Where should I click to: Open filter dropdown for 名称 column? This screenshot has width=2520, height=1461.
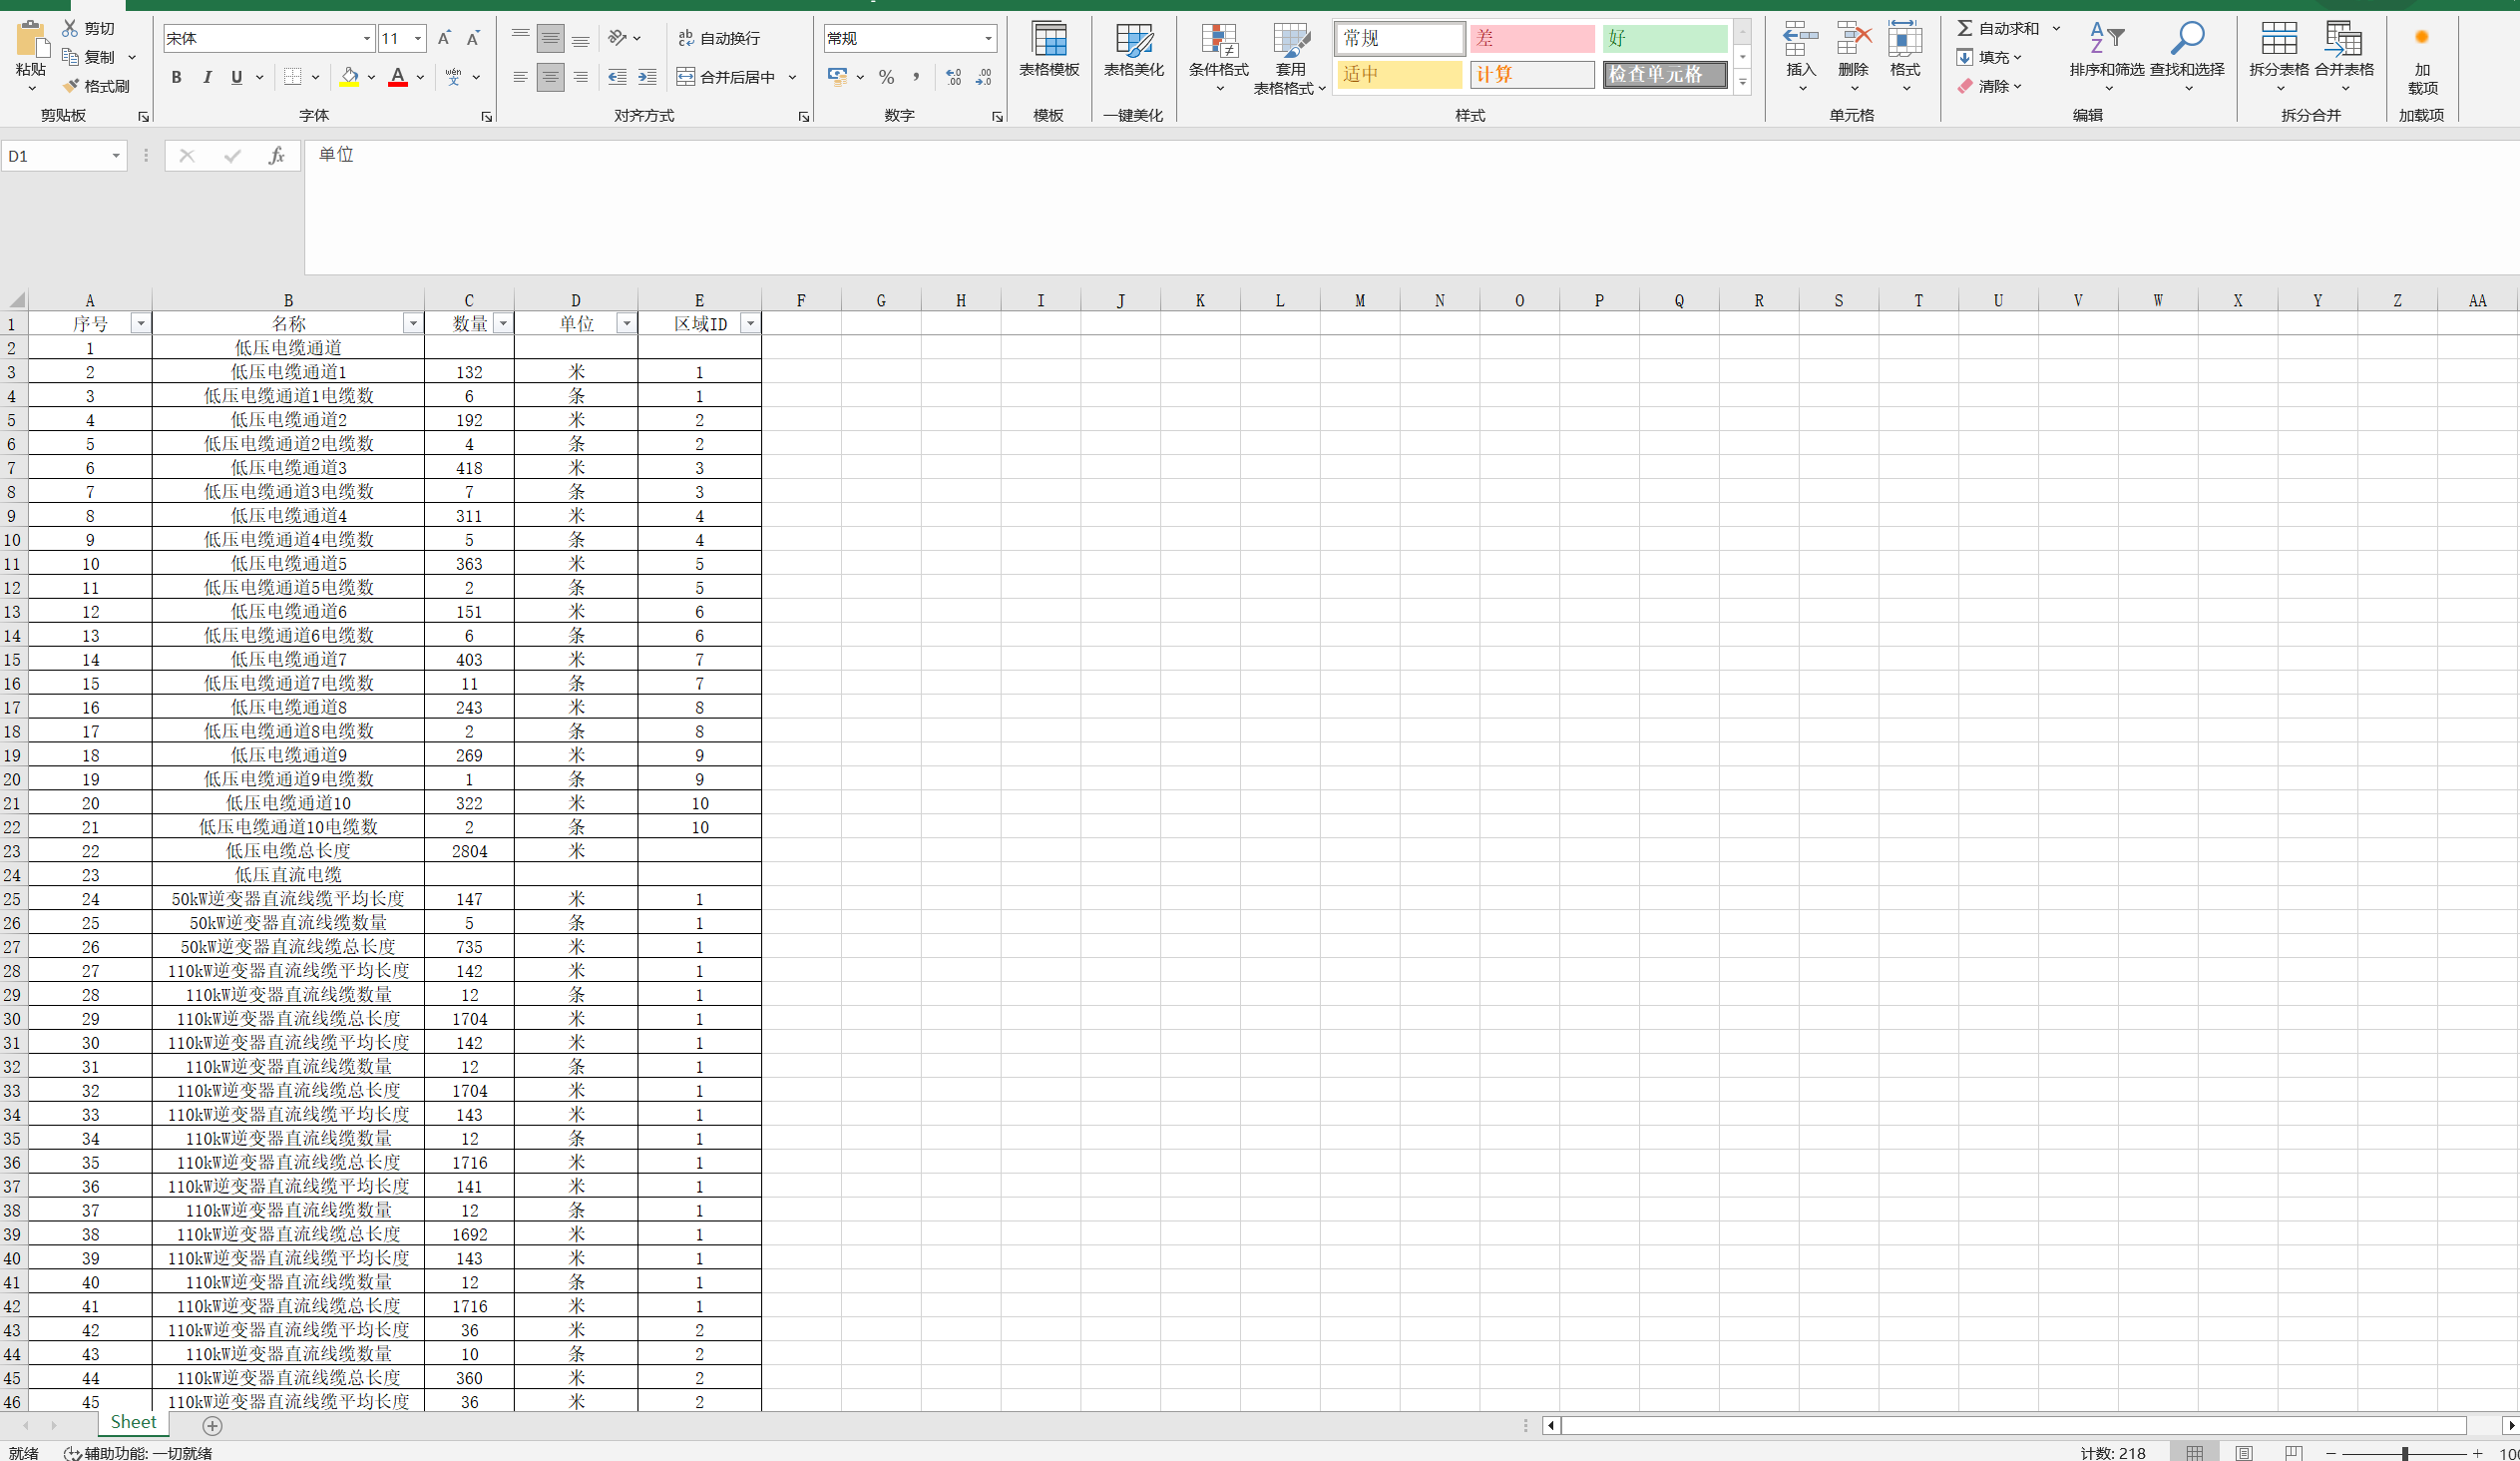point(413,324)
